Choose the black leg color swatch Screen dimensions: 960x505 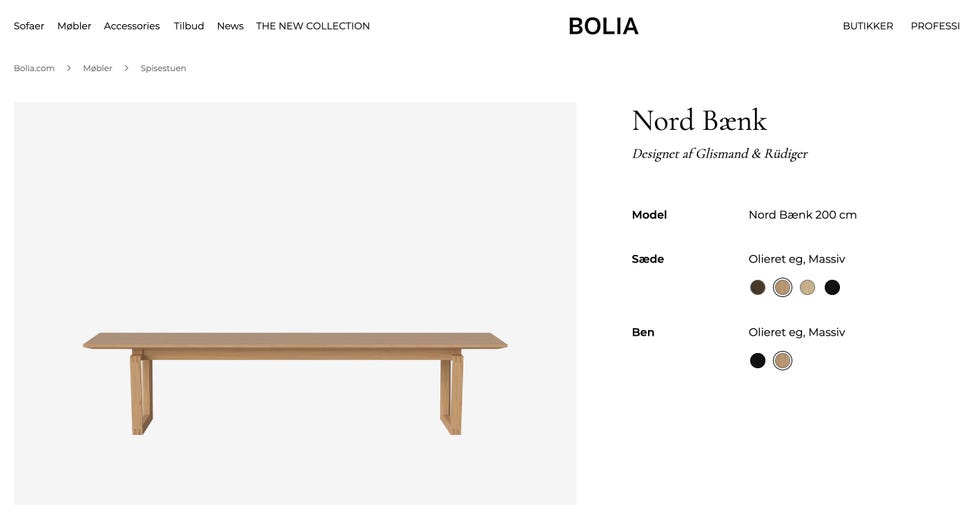(758, 361)
